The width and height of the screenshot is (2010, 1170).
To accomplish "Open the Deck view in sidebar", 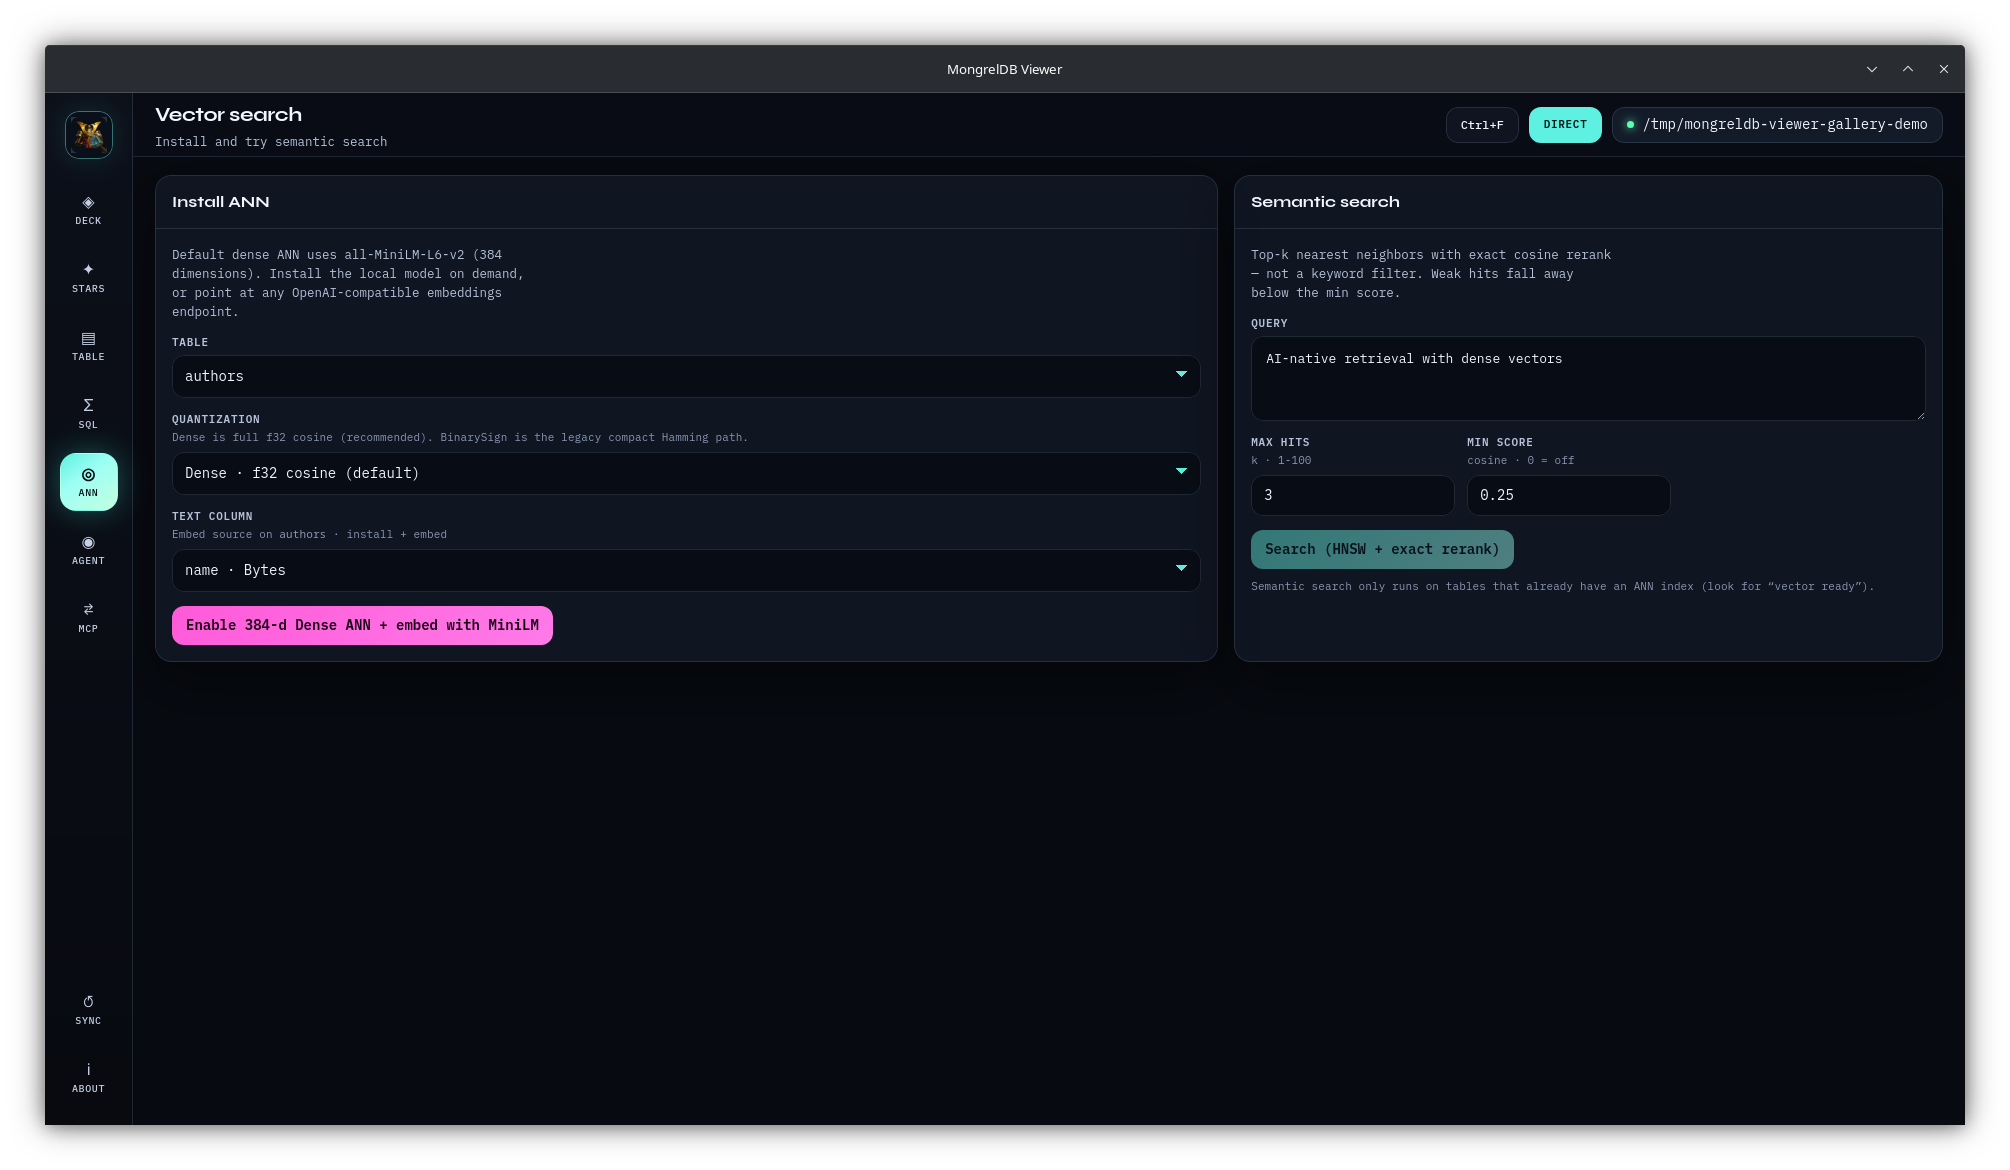I will [x=88, y=210].
